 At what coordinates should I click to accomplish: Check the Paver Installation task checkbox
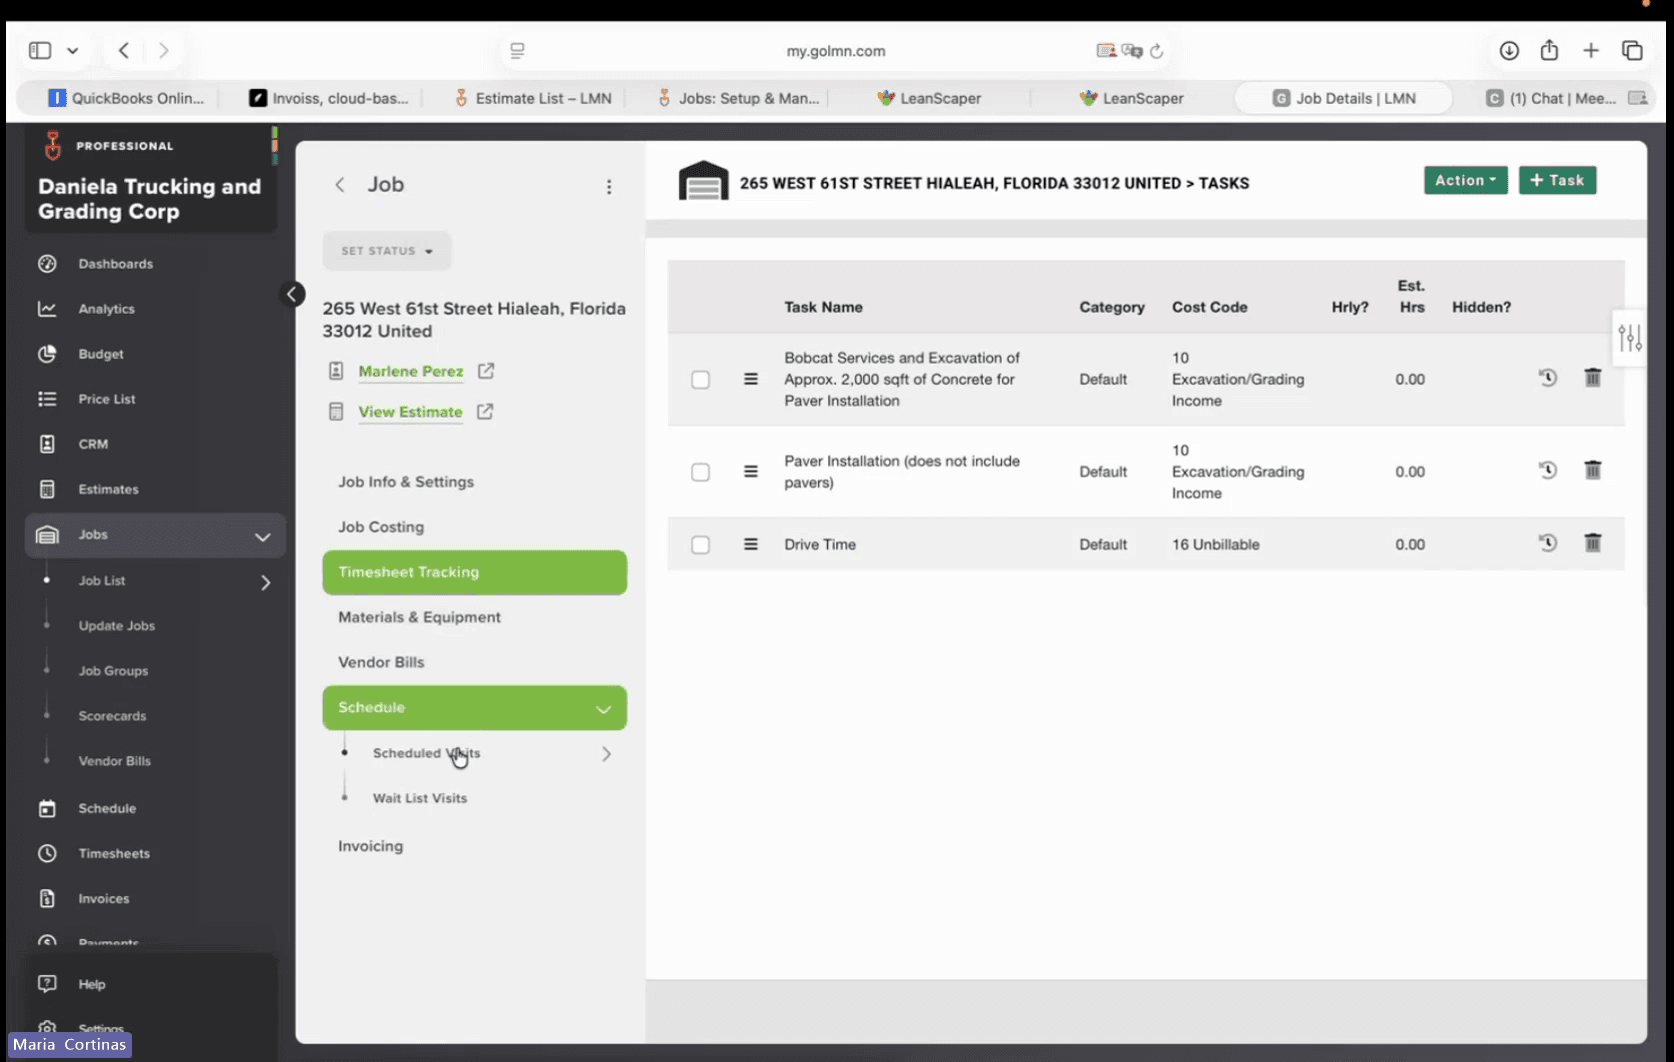pos(700,472)
